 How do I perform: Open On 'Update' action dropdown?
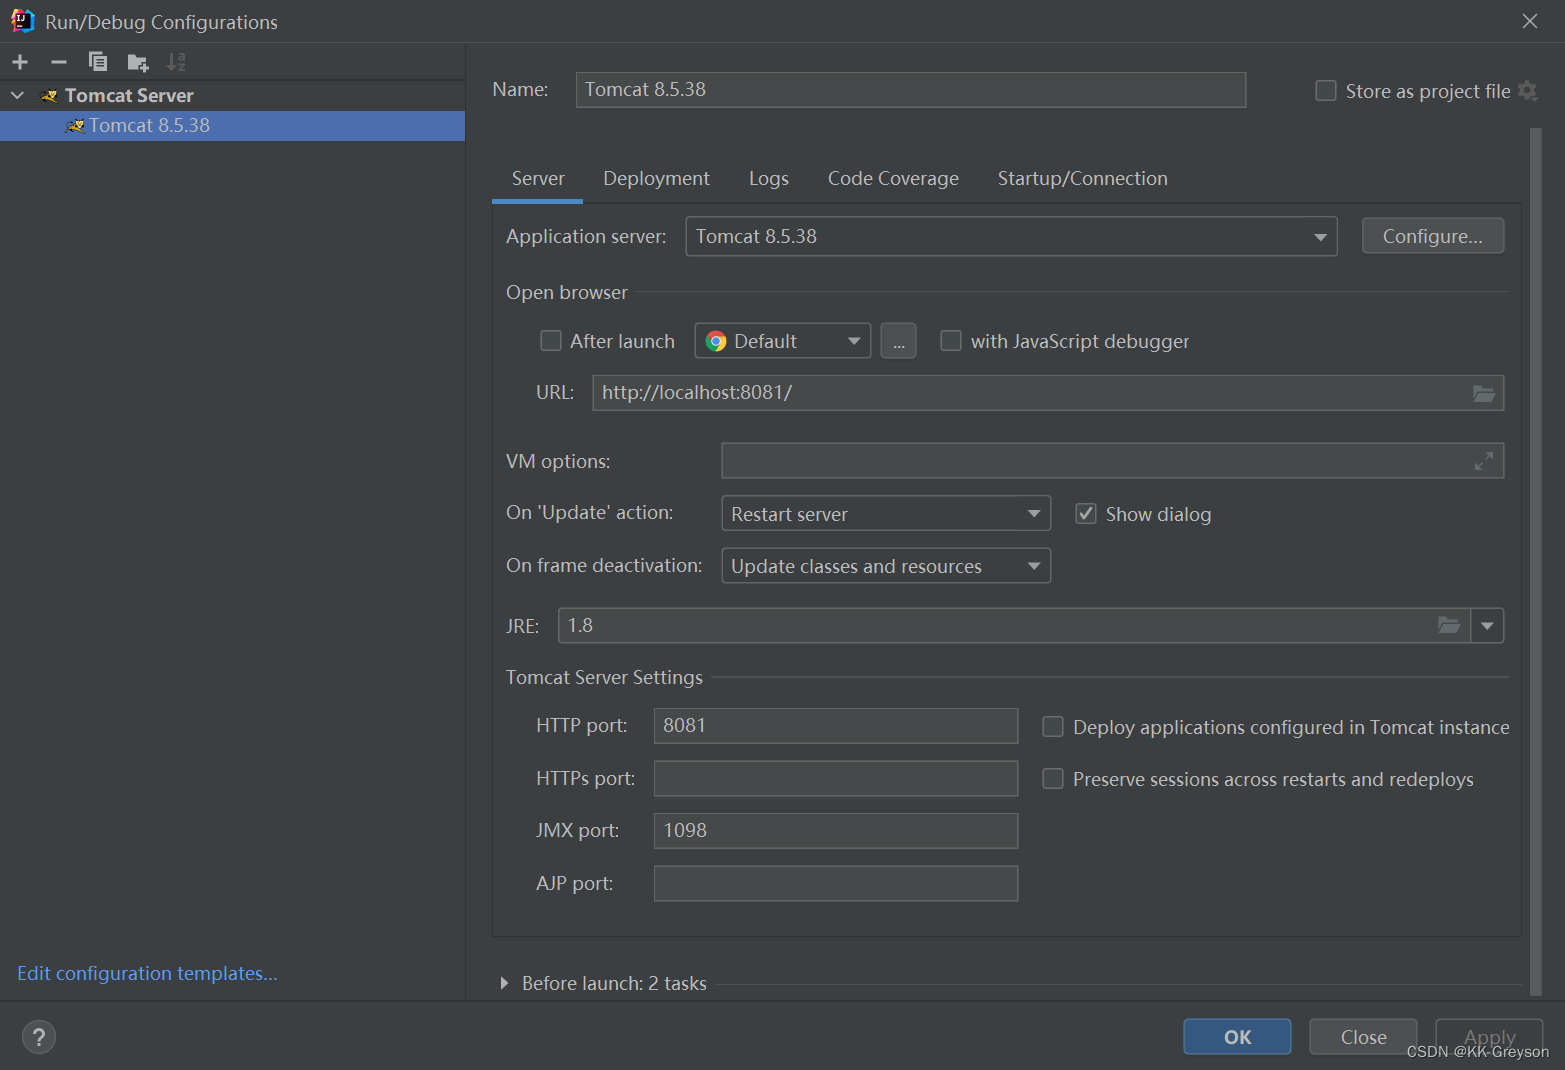[886, 514]
